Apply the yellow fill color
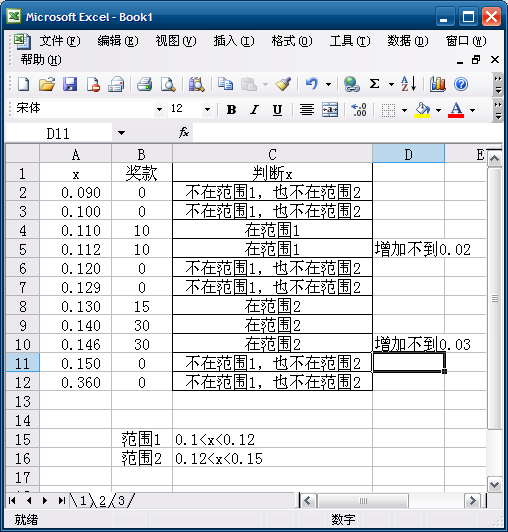 point(422,110)
